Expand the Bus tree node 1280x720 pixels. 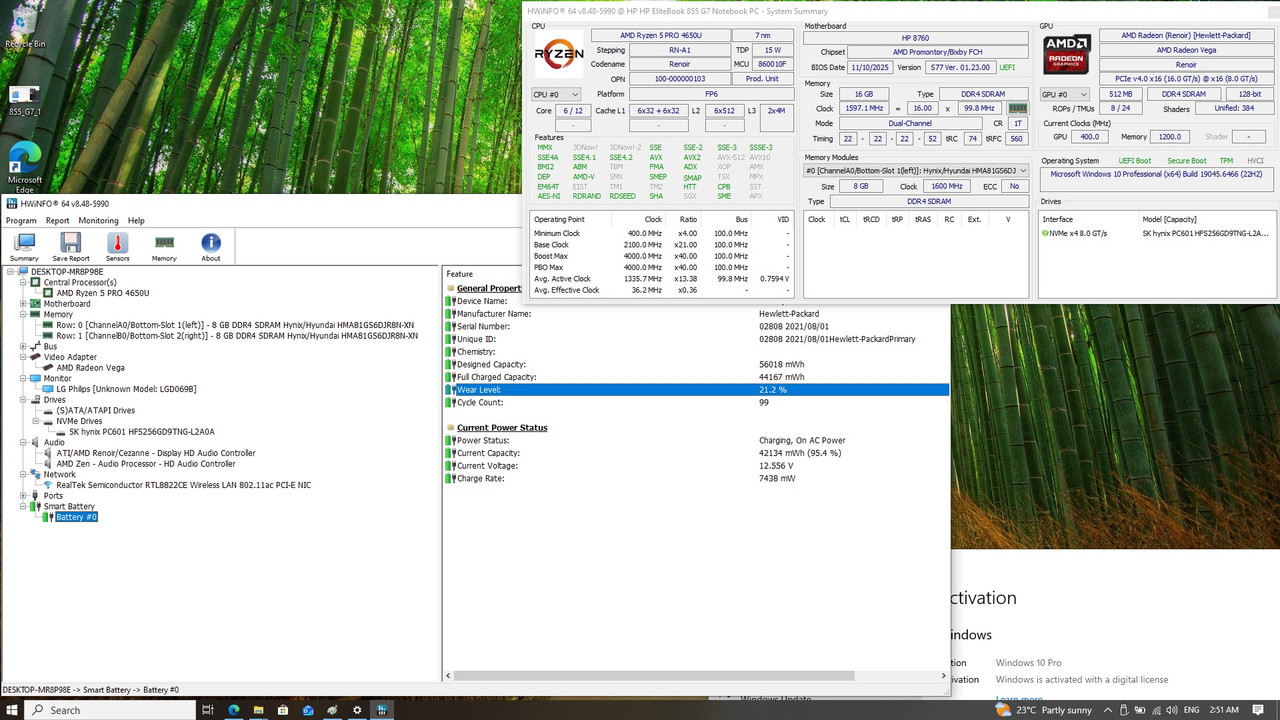23,347
